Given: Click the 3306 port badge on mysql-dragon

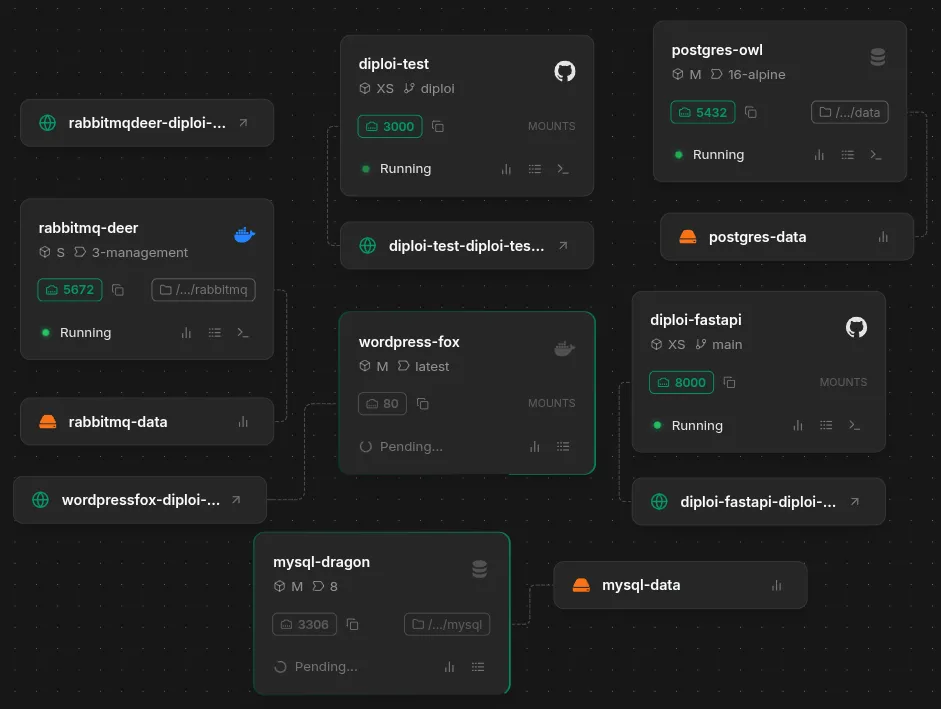Looking at the screenshot, I should coord(304,623).
